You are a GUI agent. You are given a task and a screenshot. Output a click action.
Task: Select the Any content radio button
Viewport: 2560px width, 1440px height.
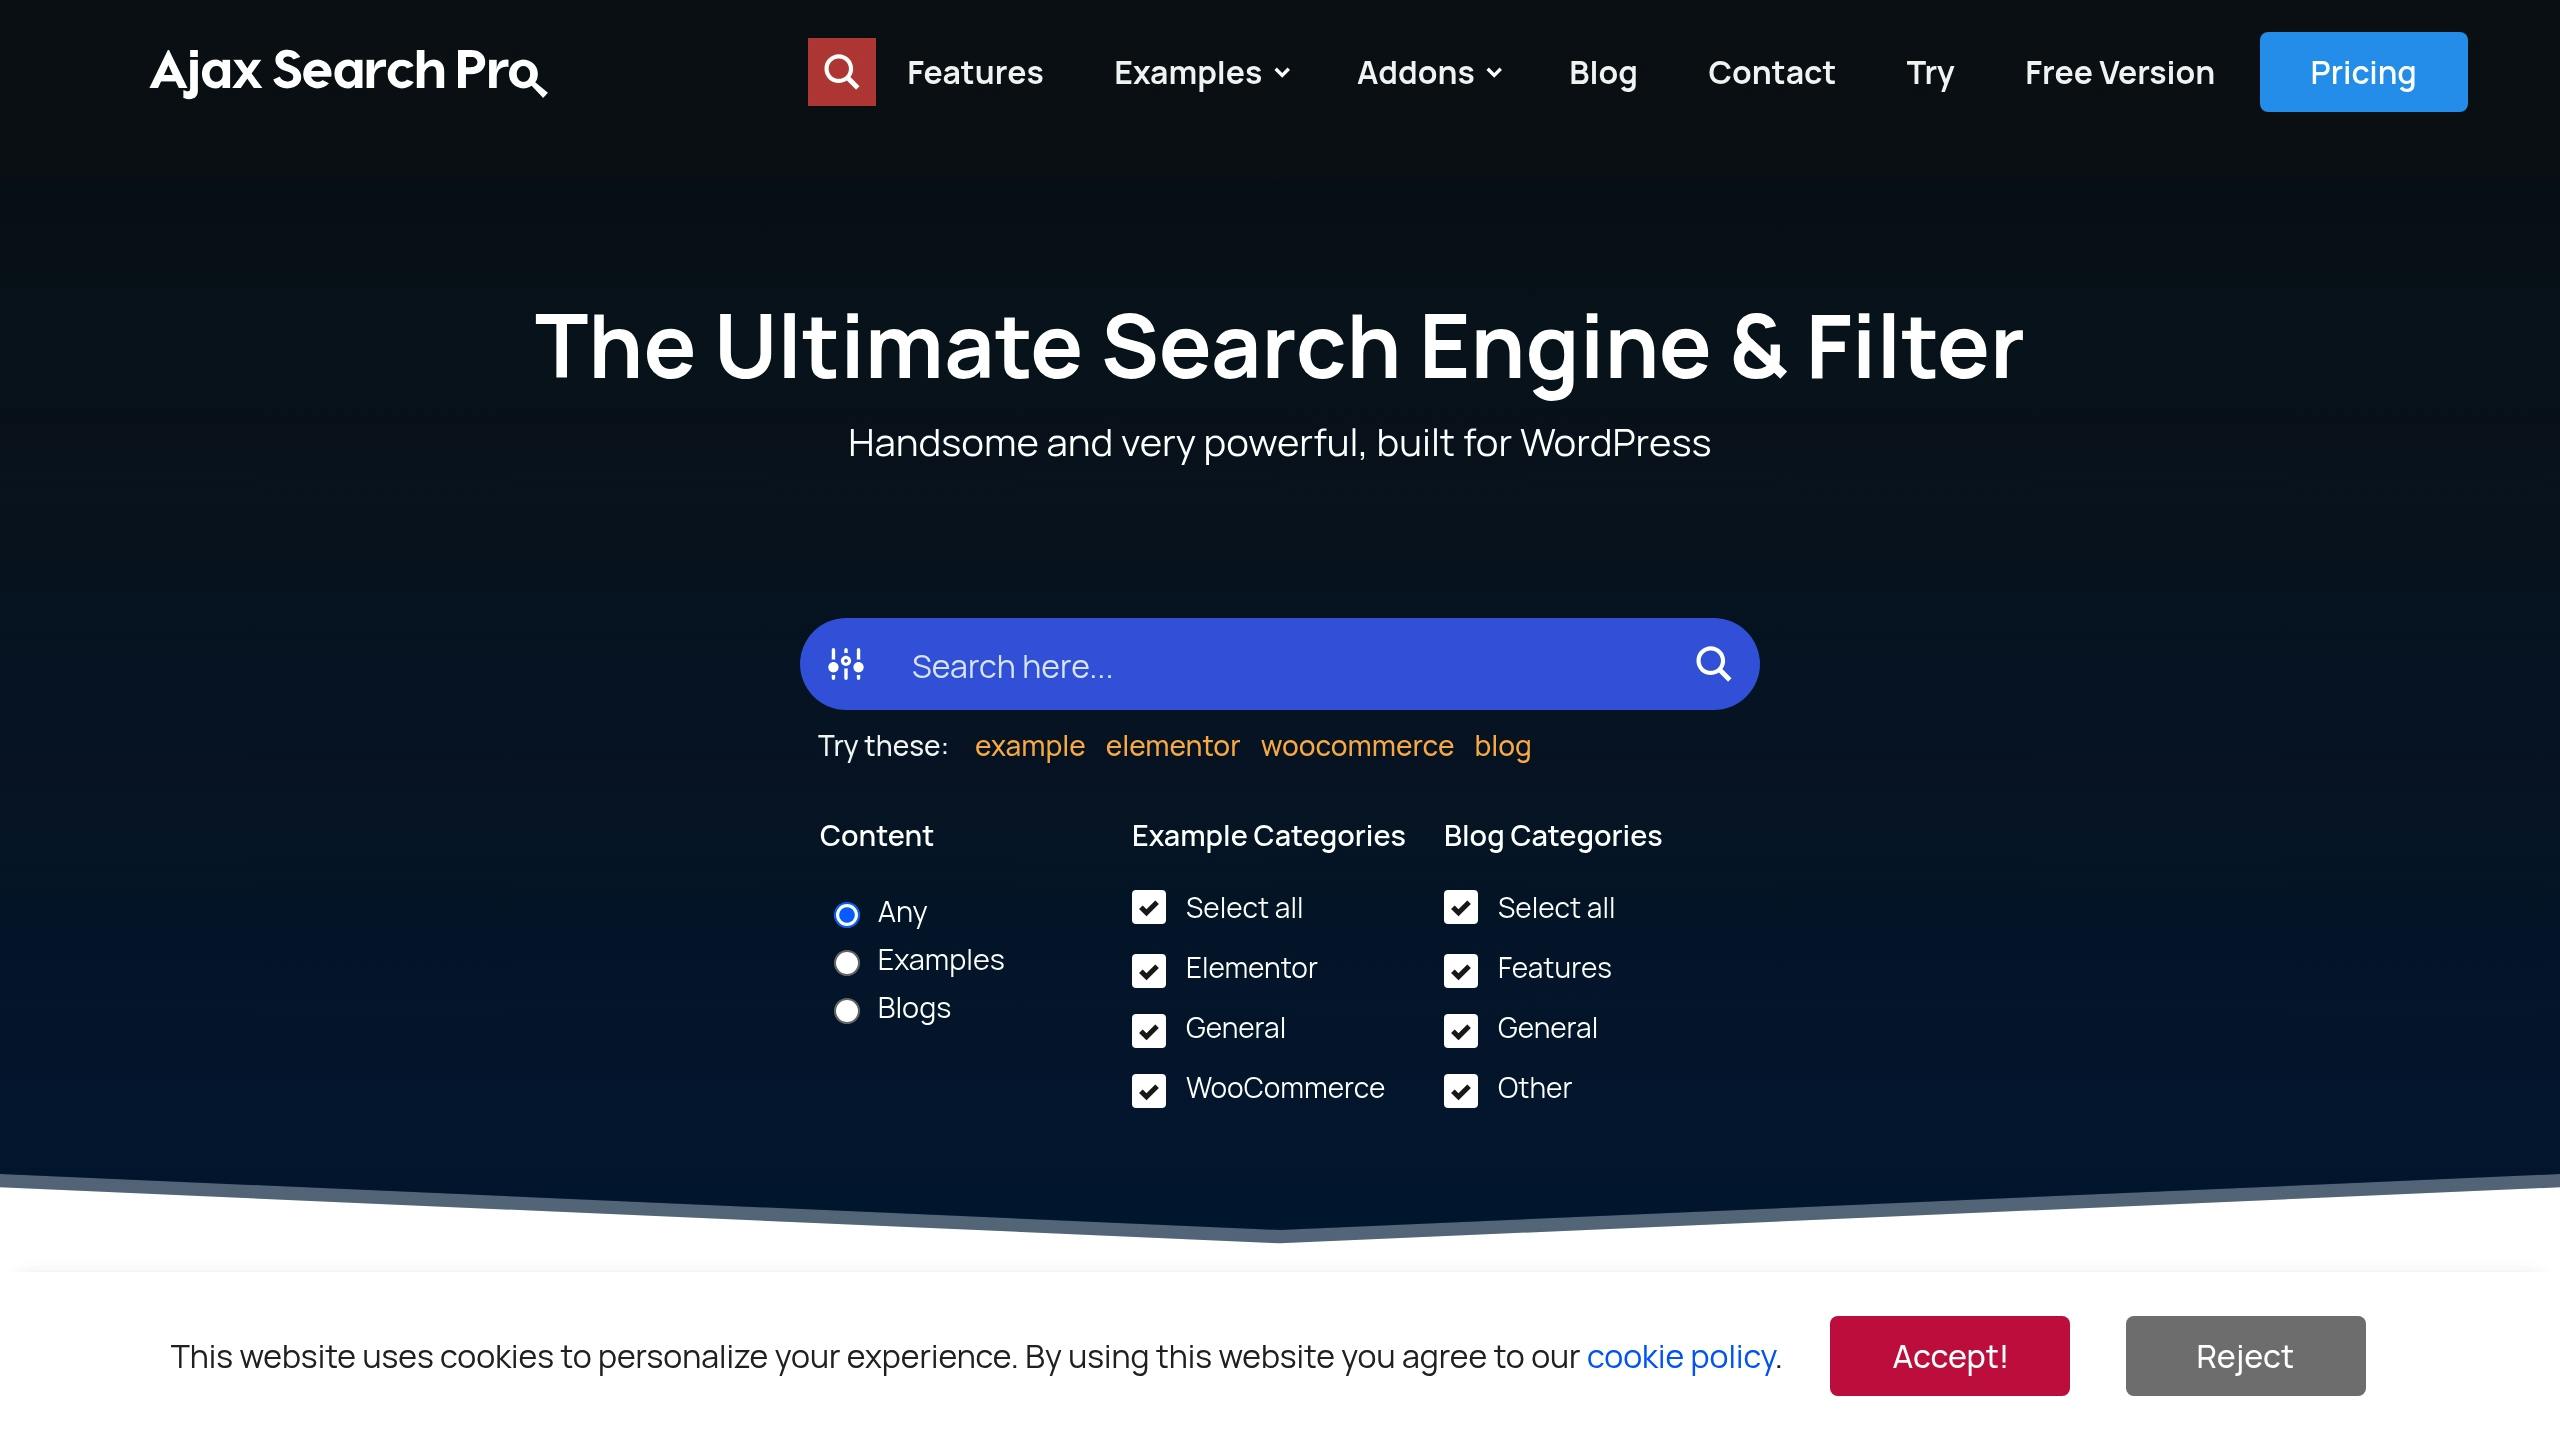[x=847, y=914]
